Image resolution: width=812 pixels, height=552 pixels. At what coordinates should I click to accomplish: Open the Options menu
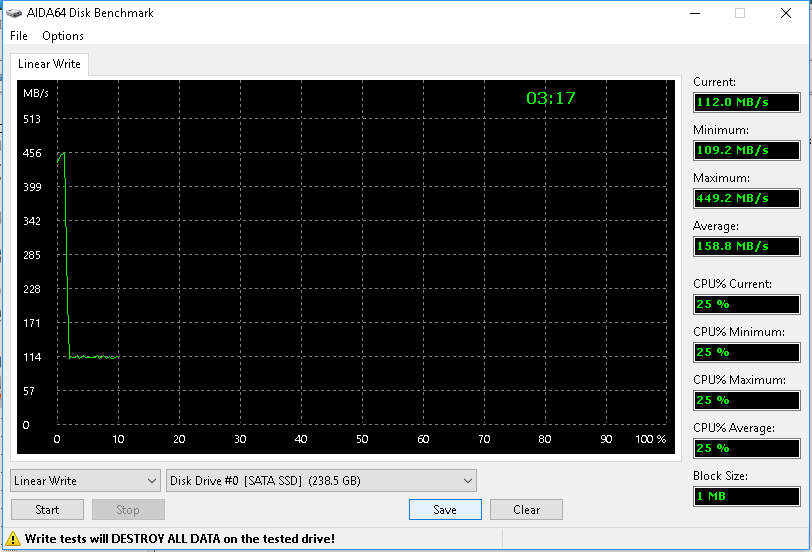click(63, 36)
